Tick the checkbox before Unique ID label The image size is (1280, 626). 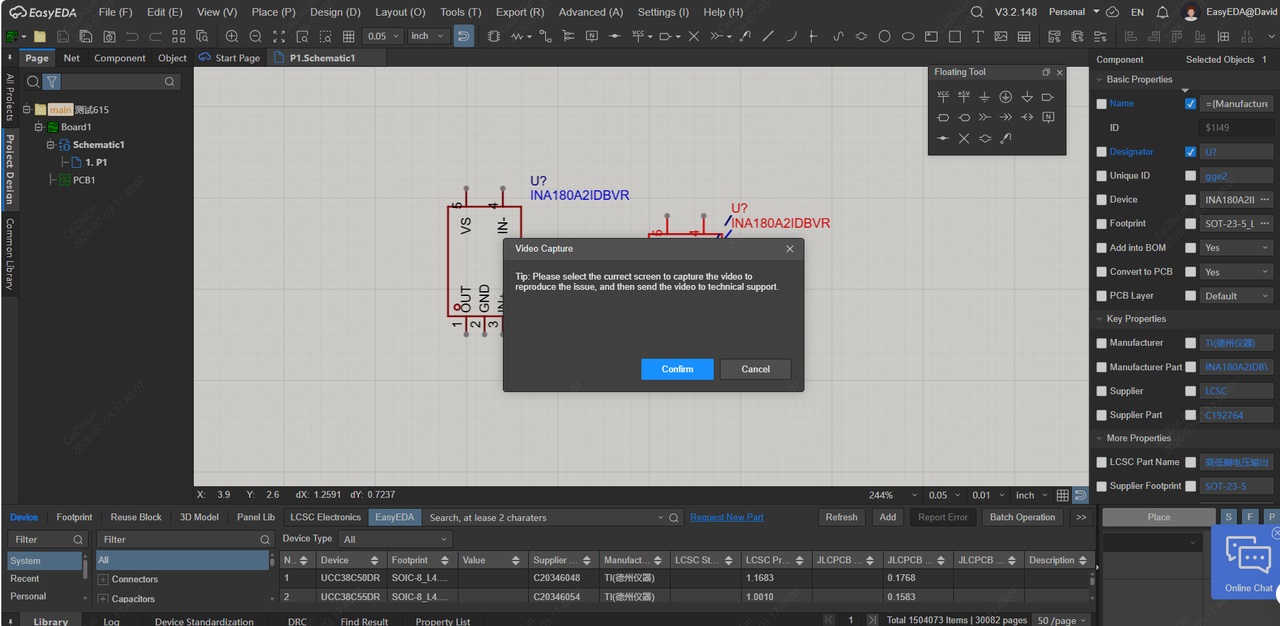point(1101,176)
